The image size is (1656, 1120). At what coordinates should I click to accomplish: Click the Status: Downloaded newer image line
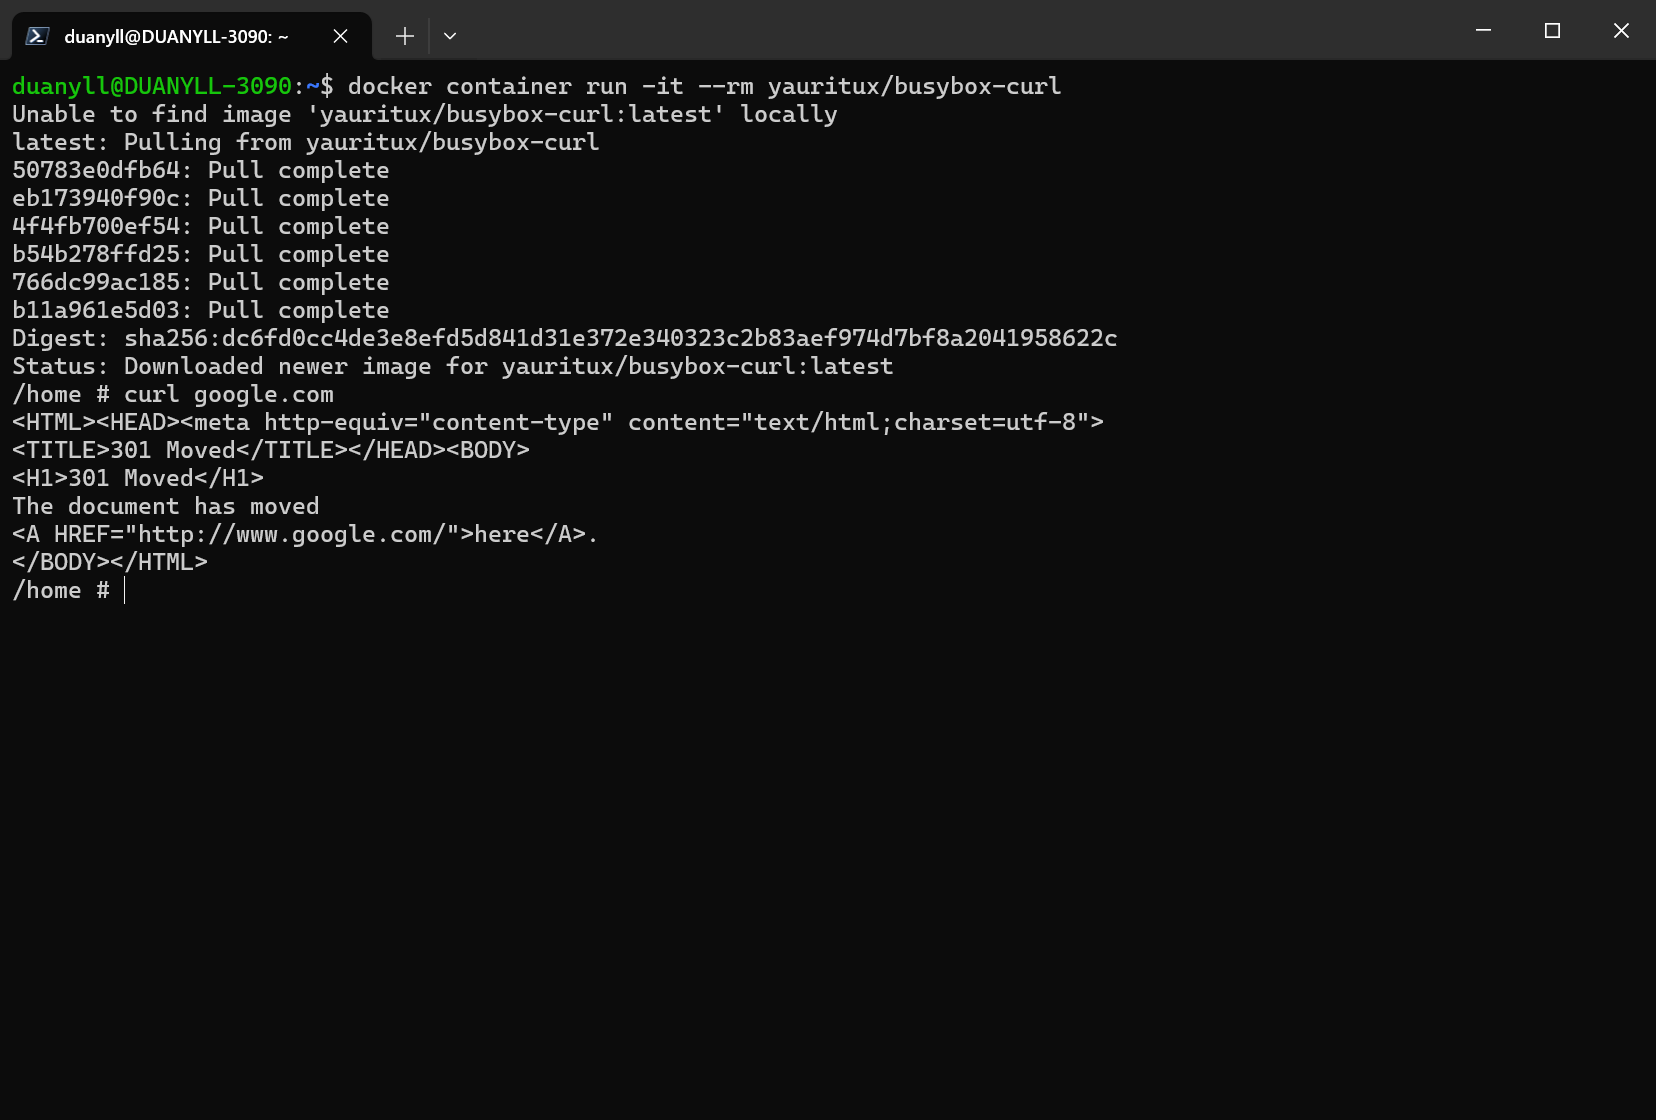pyautogui.click(x=450, y=366)
